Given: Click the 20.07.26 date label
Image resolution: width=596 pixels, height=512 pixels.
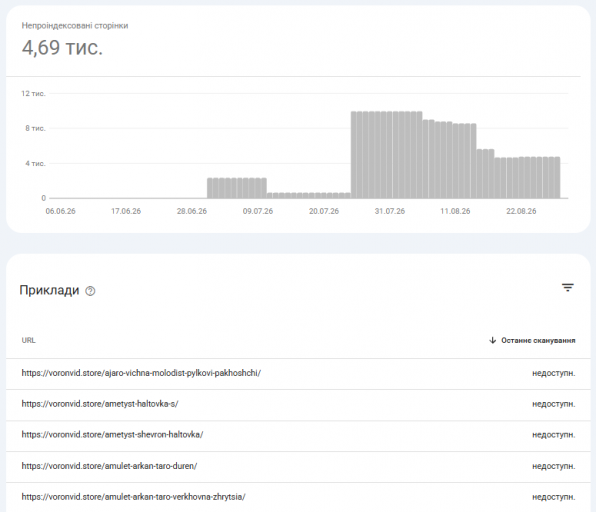Looking at the screenshot, I should point(324,211).
